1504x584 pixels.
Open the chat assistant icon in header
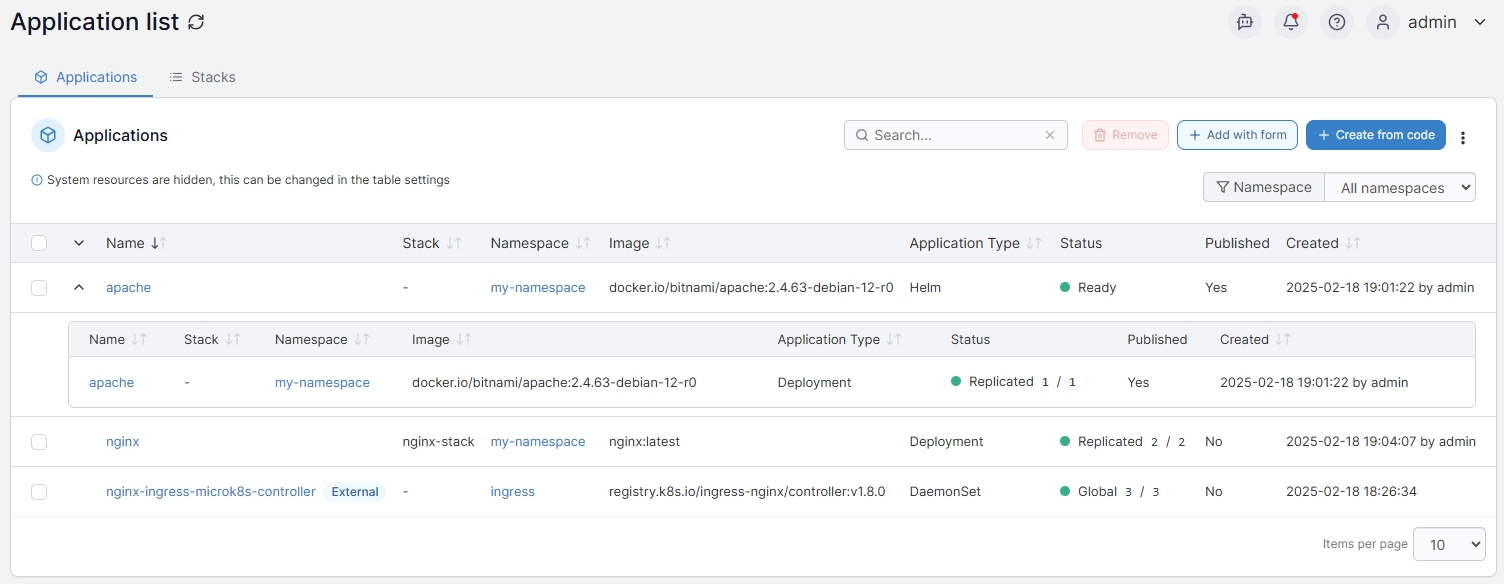tap(1245, 22)
